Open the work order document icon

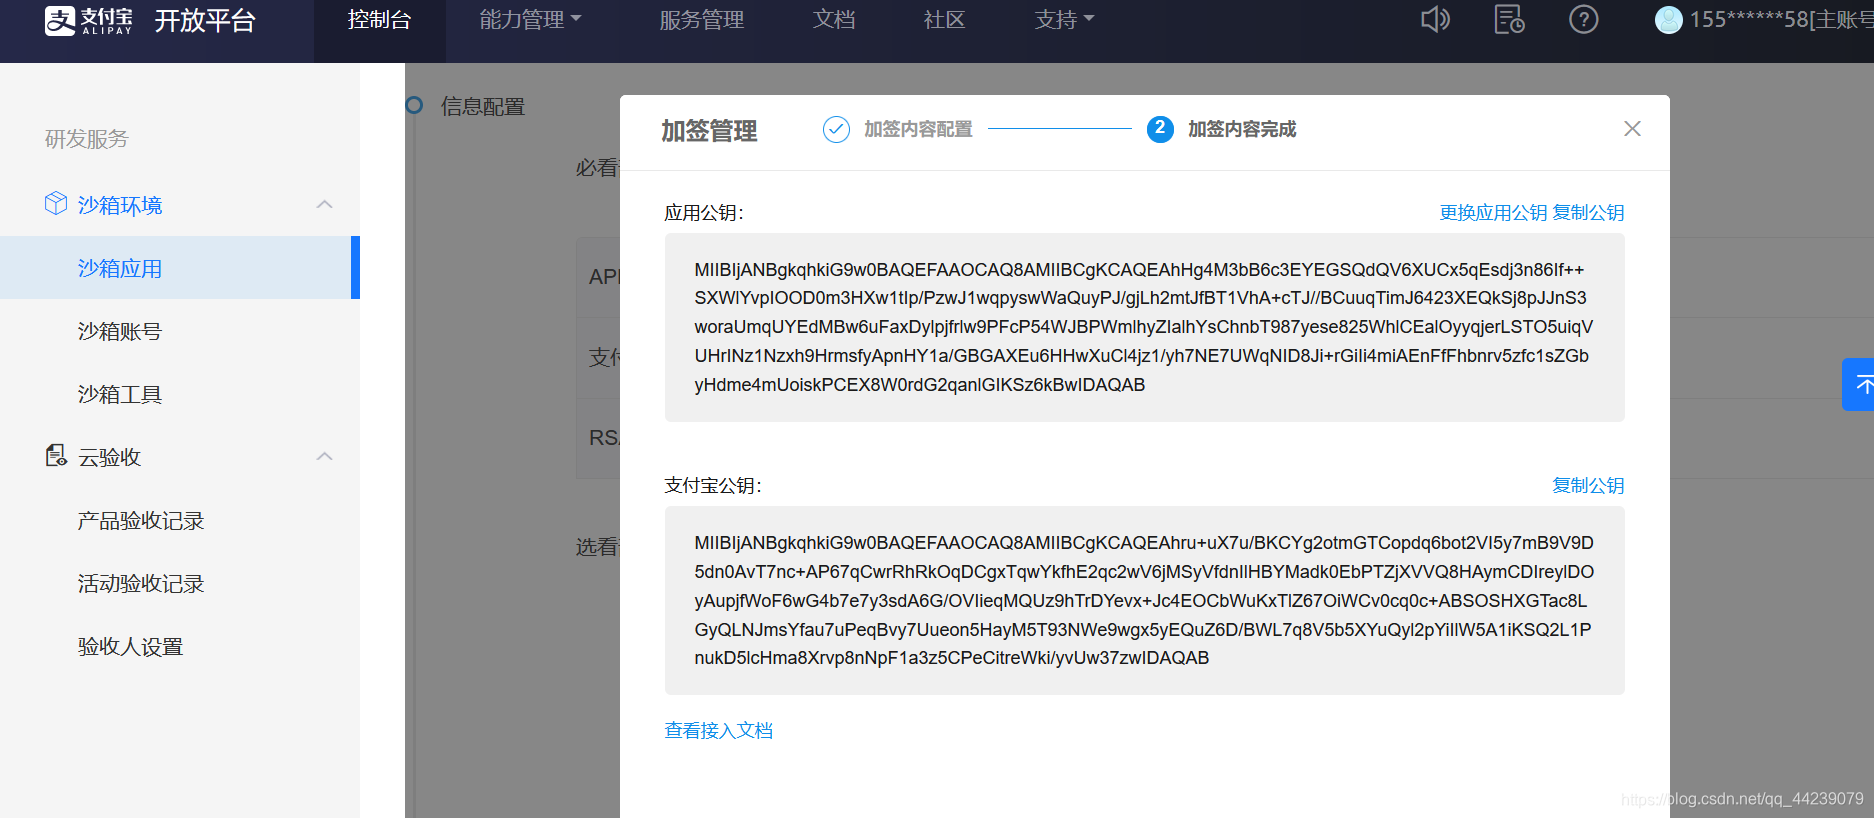coord(1509,19)
